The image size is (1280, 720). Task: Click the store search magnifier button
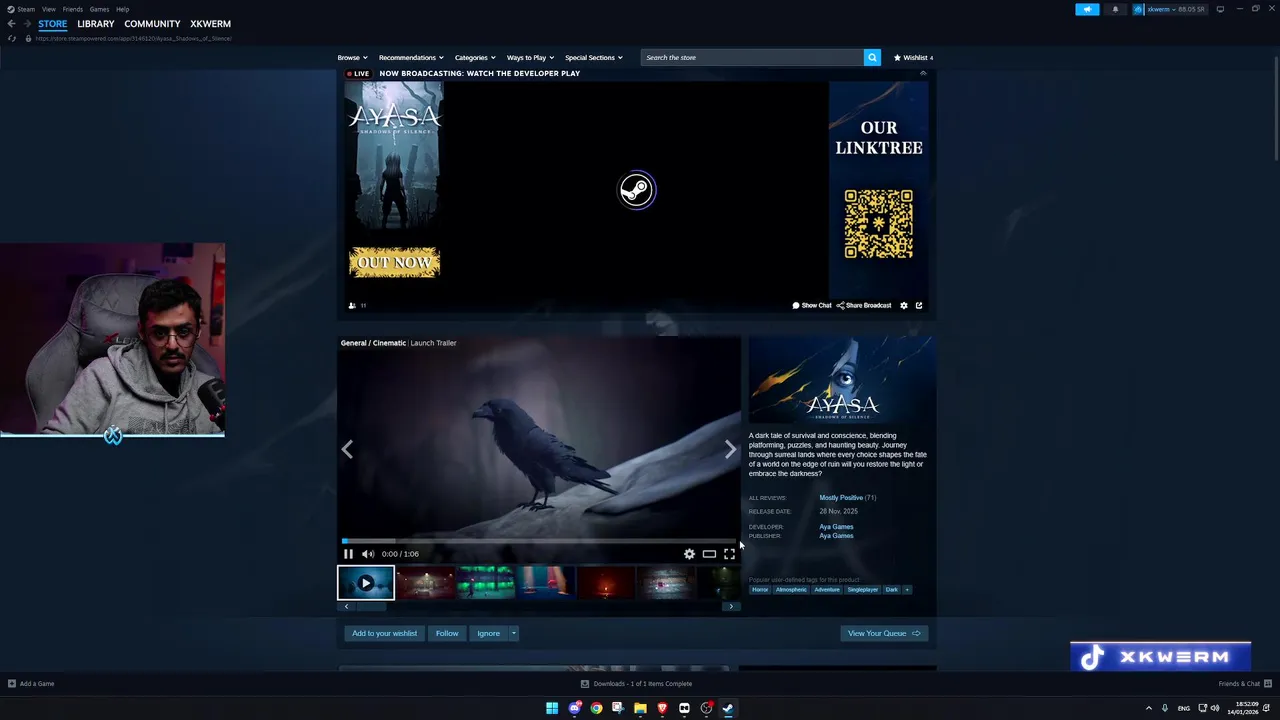click(x=872, y=58)
